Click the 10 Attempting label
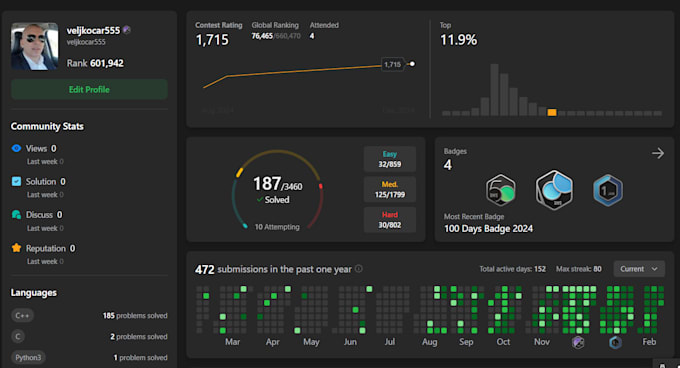680x368 pixels. click(x=277, y=227)
